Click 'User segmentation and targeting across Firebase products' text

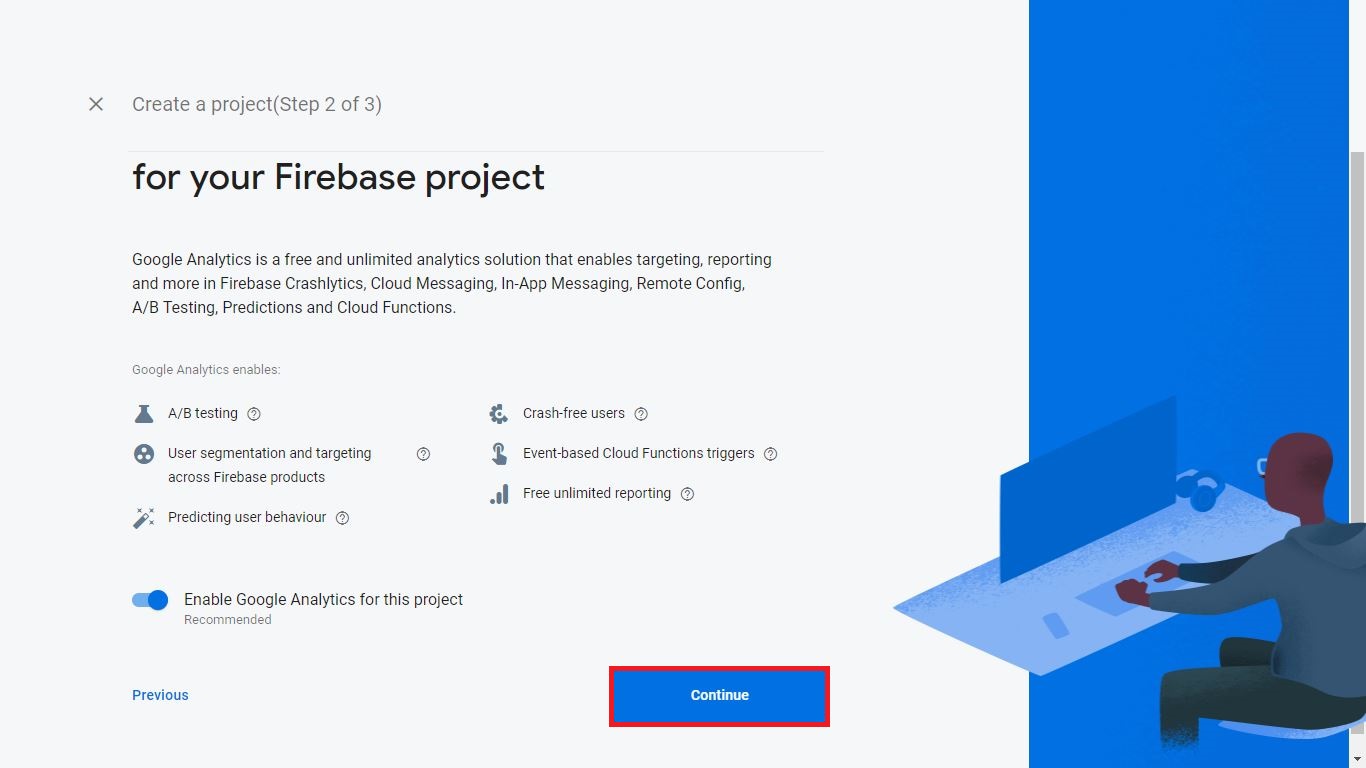[x=270, y=465]
